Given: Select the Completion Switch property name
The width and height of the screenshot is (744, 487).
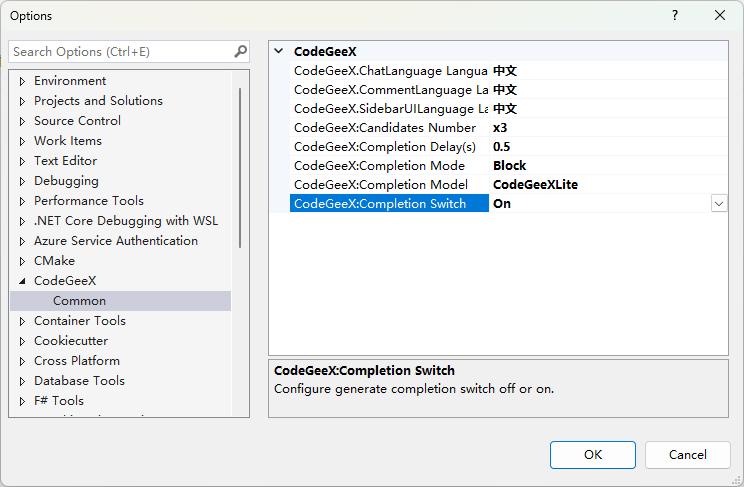Looking at the screenshot, I should pyautogui.click(x=390, y=204).
